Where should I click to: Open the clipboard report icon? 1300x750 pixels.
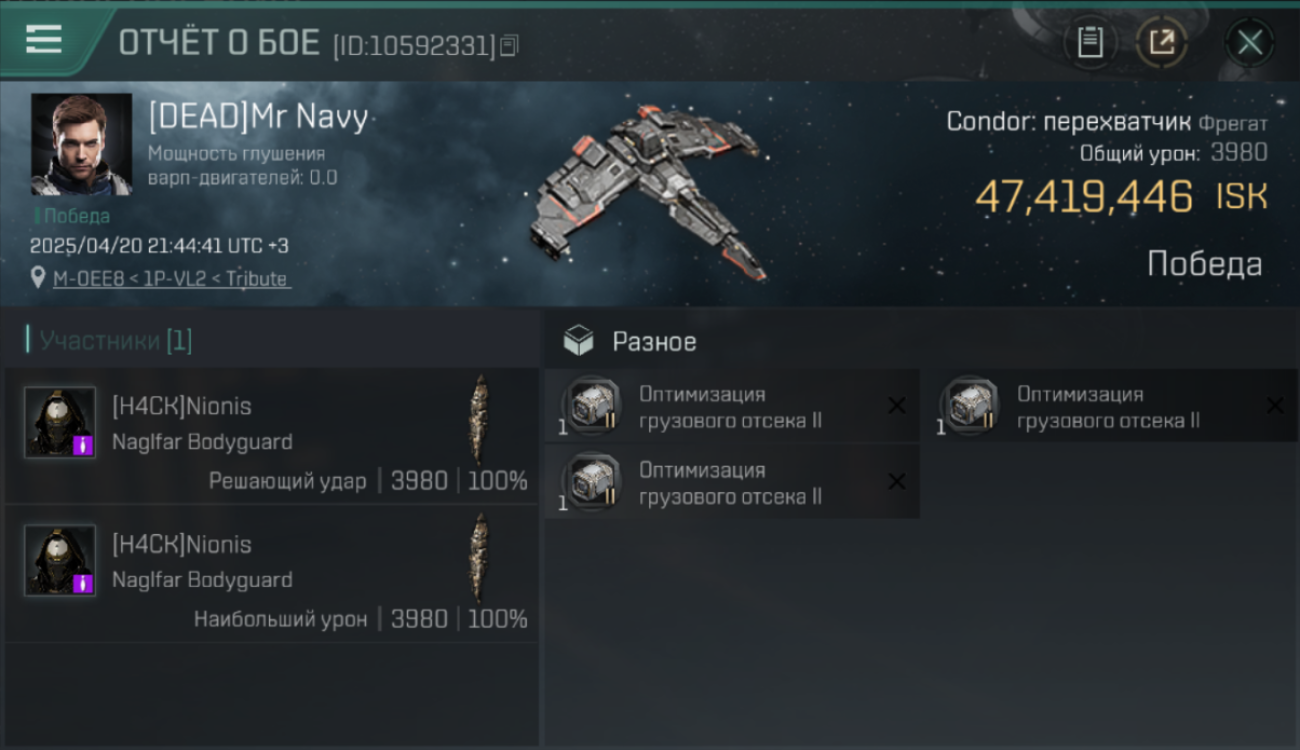pyautogui.click(x=1090, y=43)
